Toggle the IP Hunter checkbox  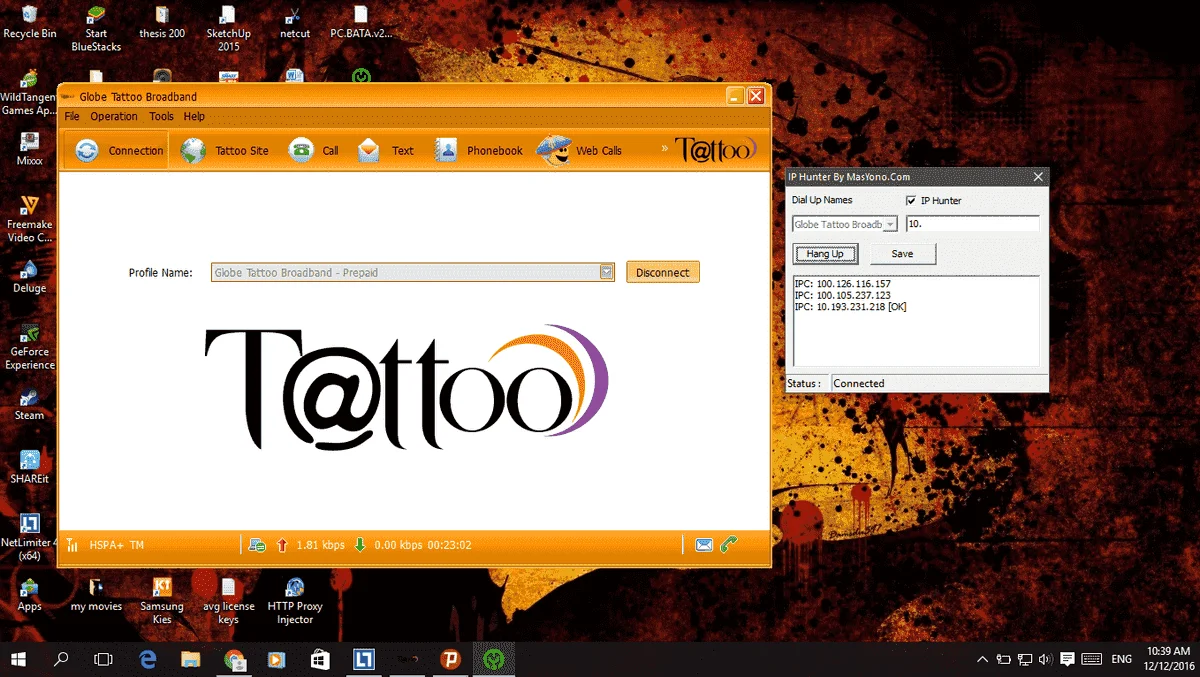[910, 201]
